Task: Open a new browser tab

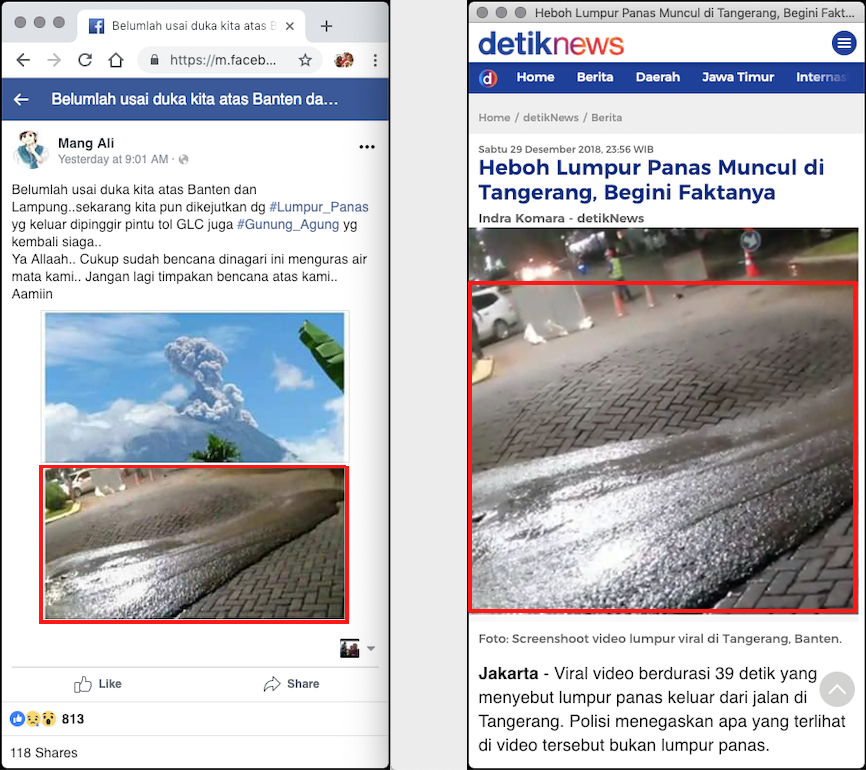Action: pyautogui.click(x=326, y=25)
